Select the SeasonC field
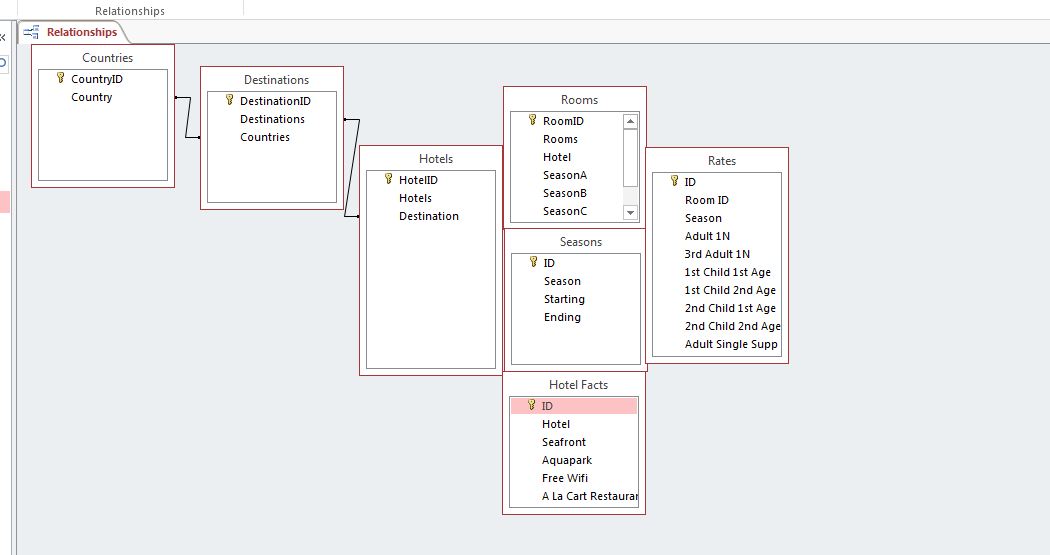Viewport: 1050px width, 555px height. point(567,212)
